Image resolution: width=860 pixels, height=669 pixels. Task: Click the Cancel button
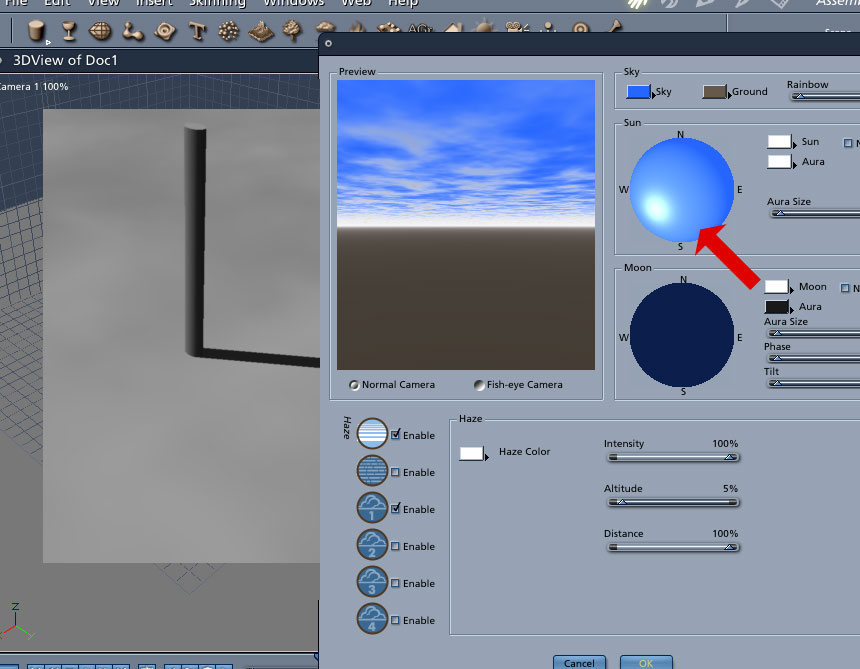coord(579,662)
